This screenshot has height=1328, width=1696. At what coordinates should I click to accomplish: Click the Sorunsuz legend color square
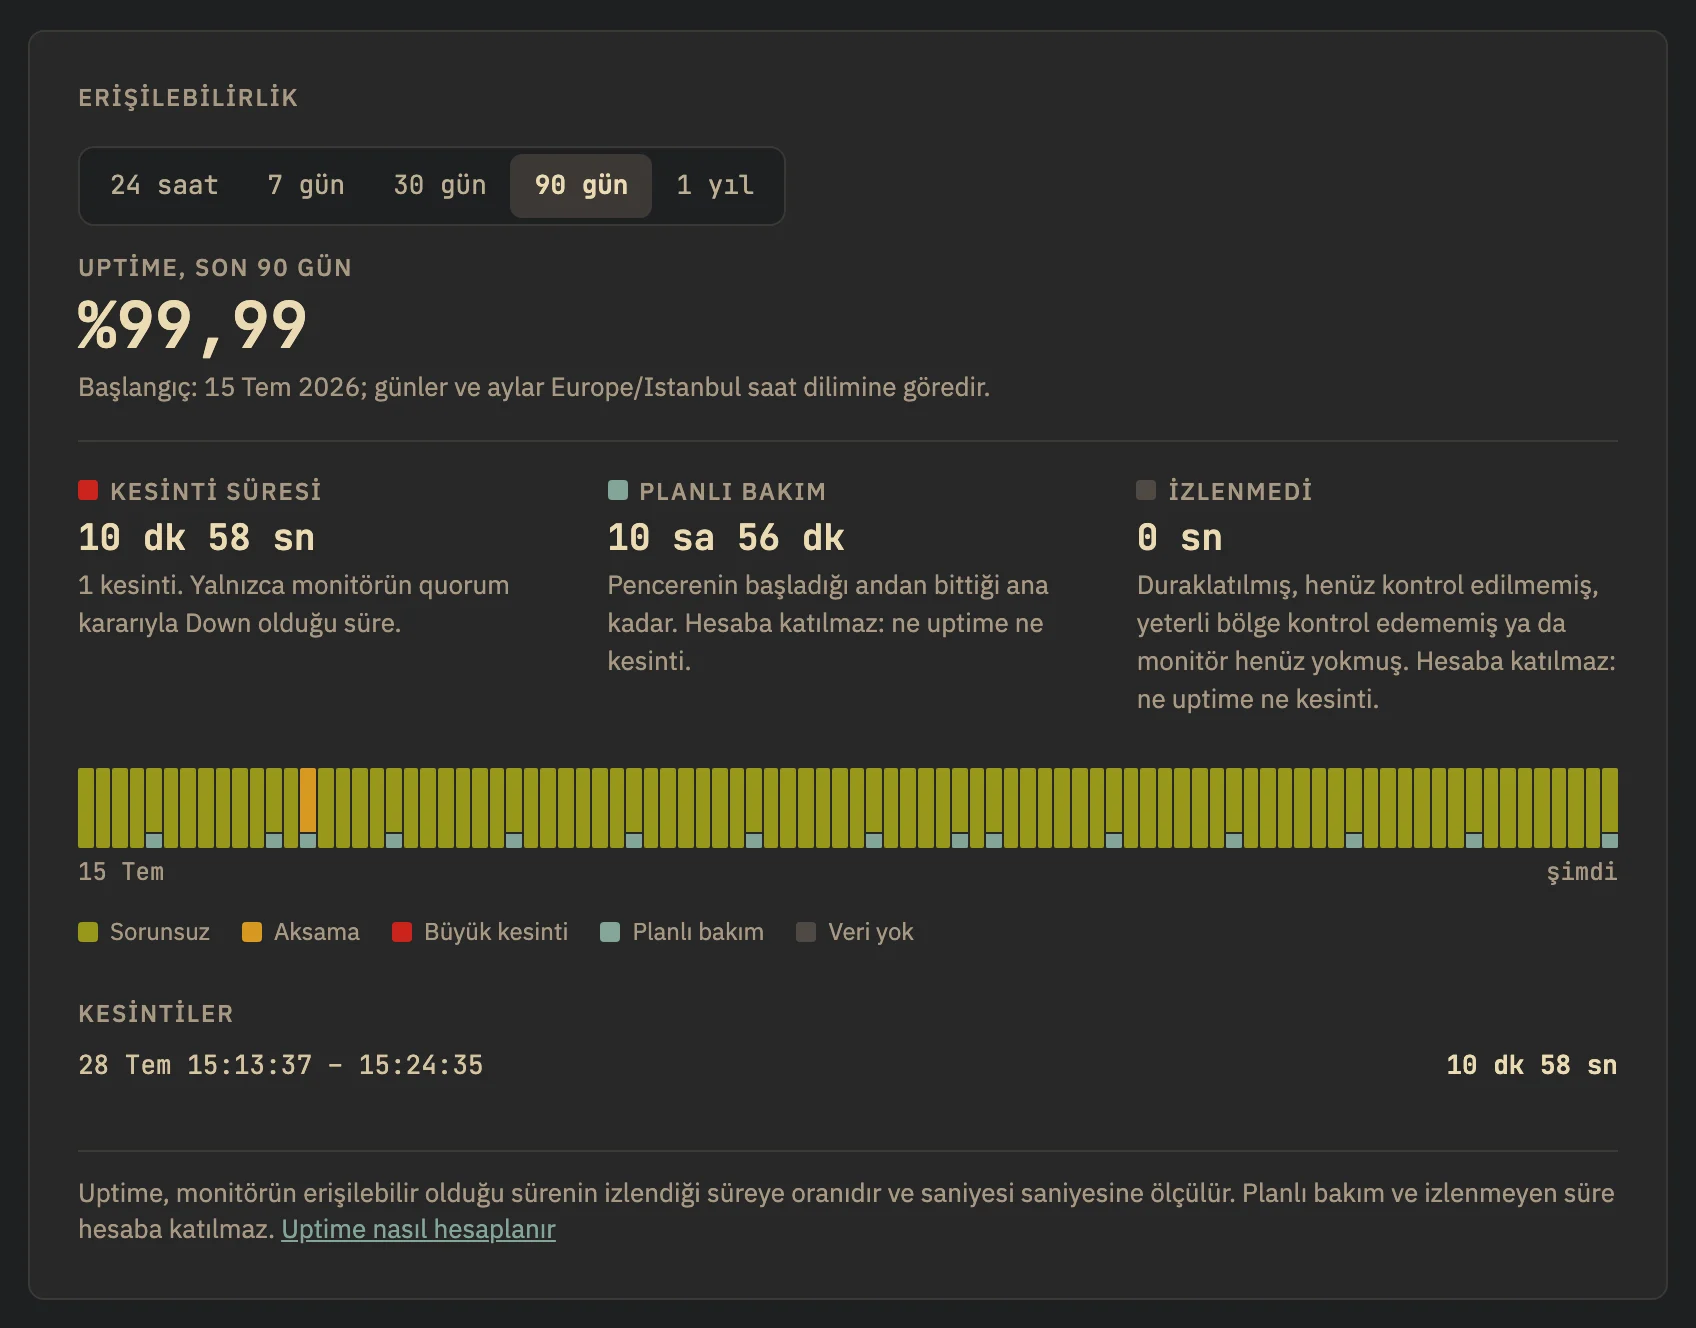[88, 932]
